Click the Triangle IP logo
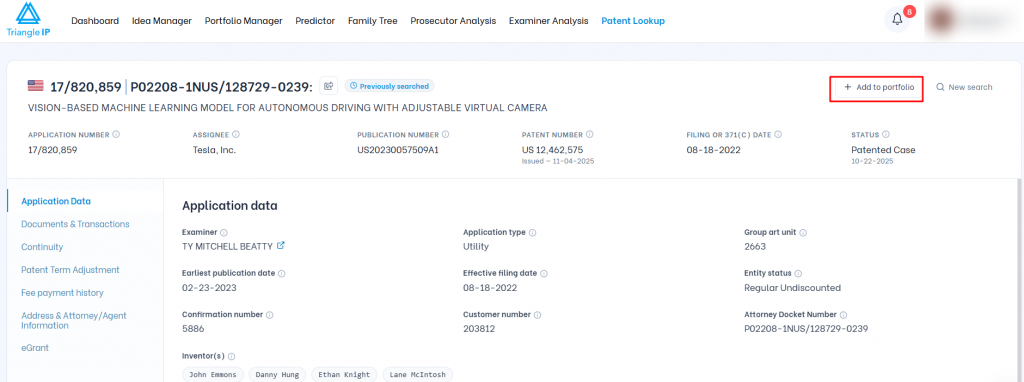The width and height of the screenshot is (1024, 382). (28, 20)
